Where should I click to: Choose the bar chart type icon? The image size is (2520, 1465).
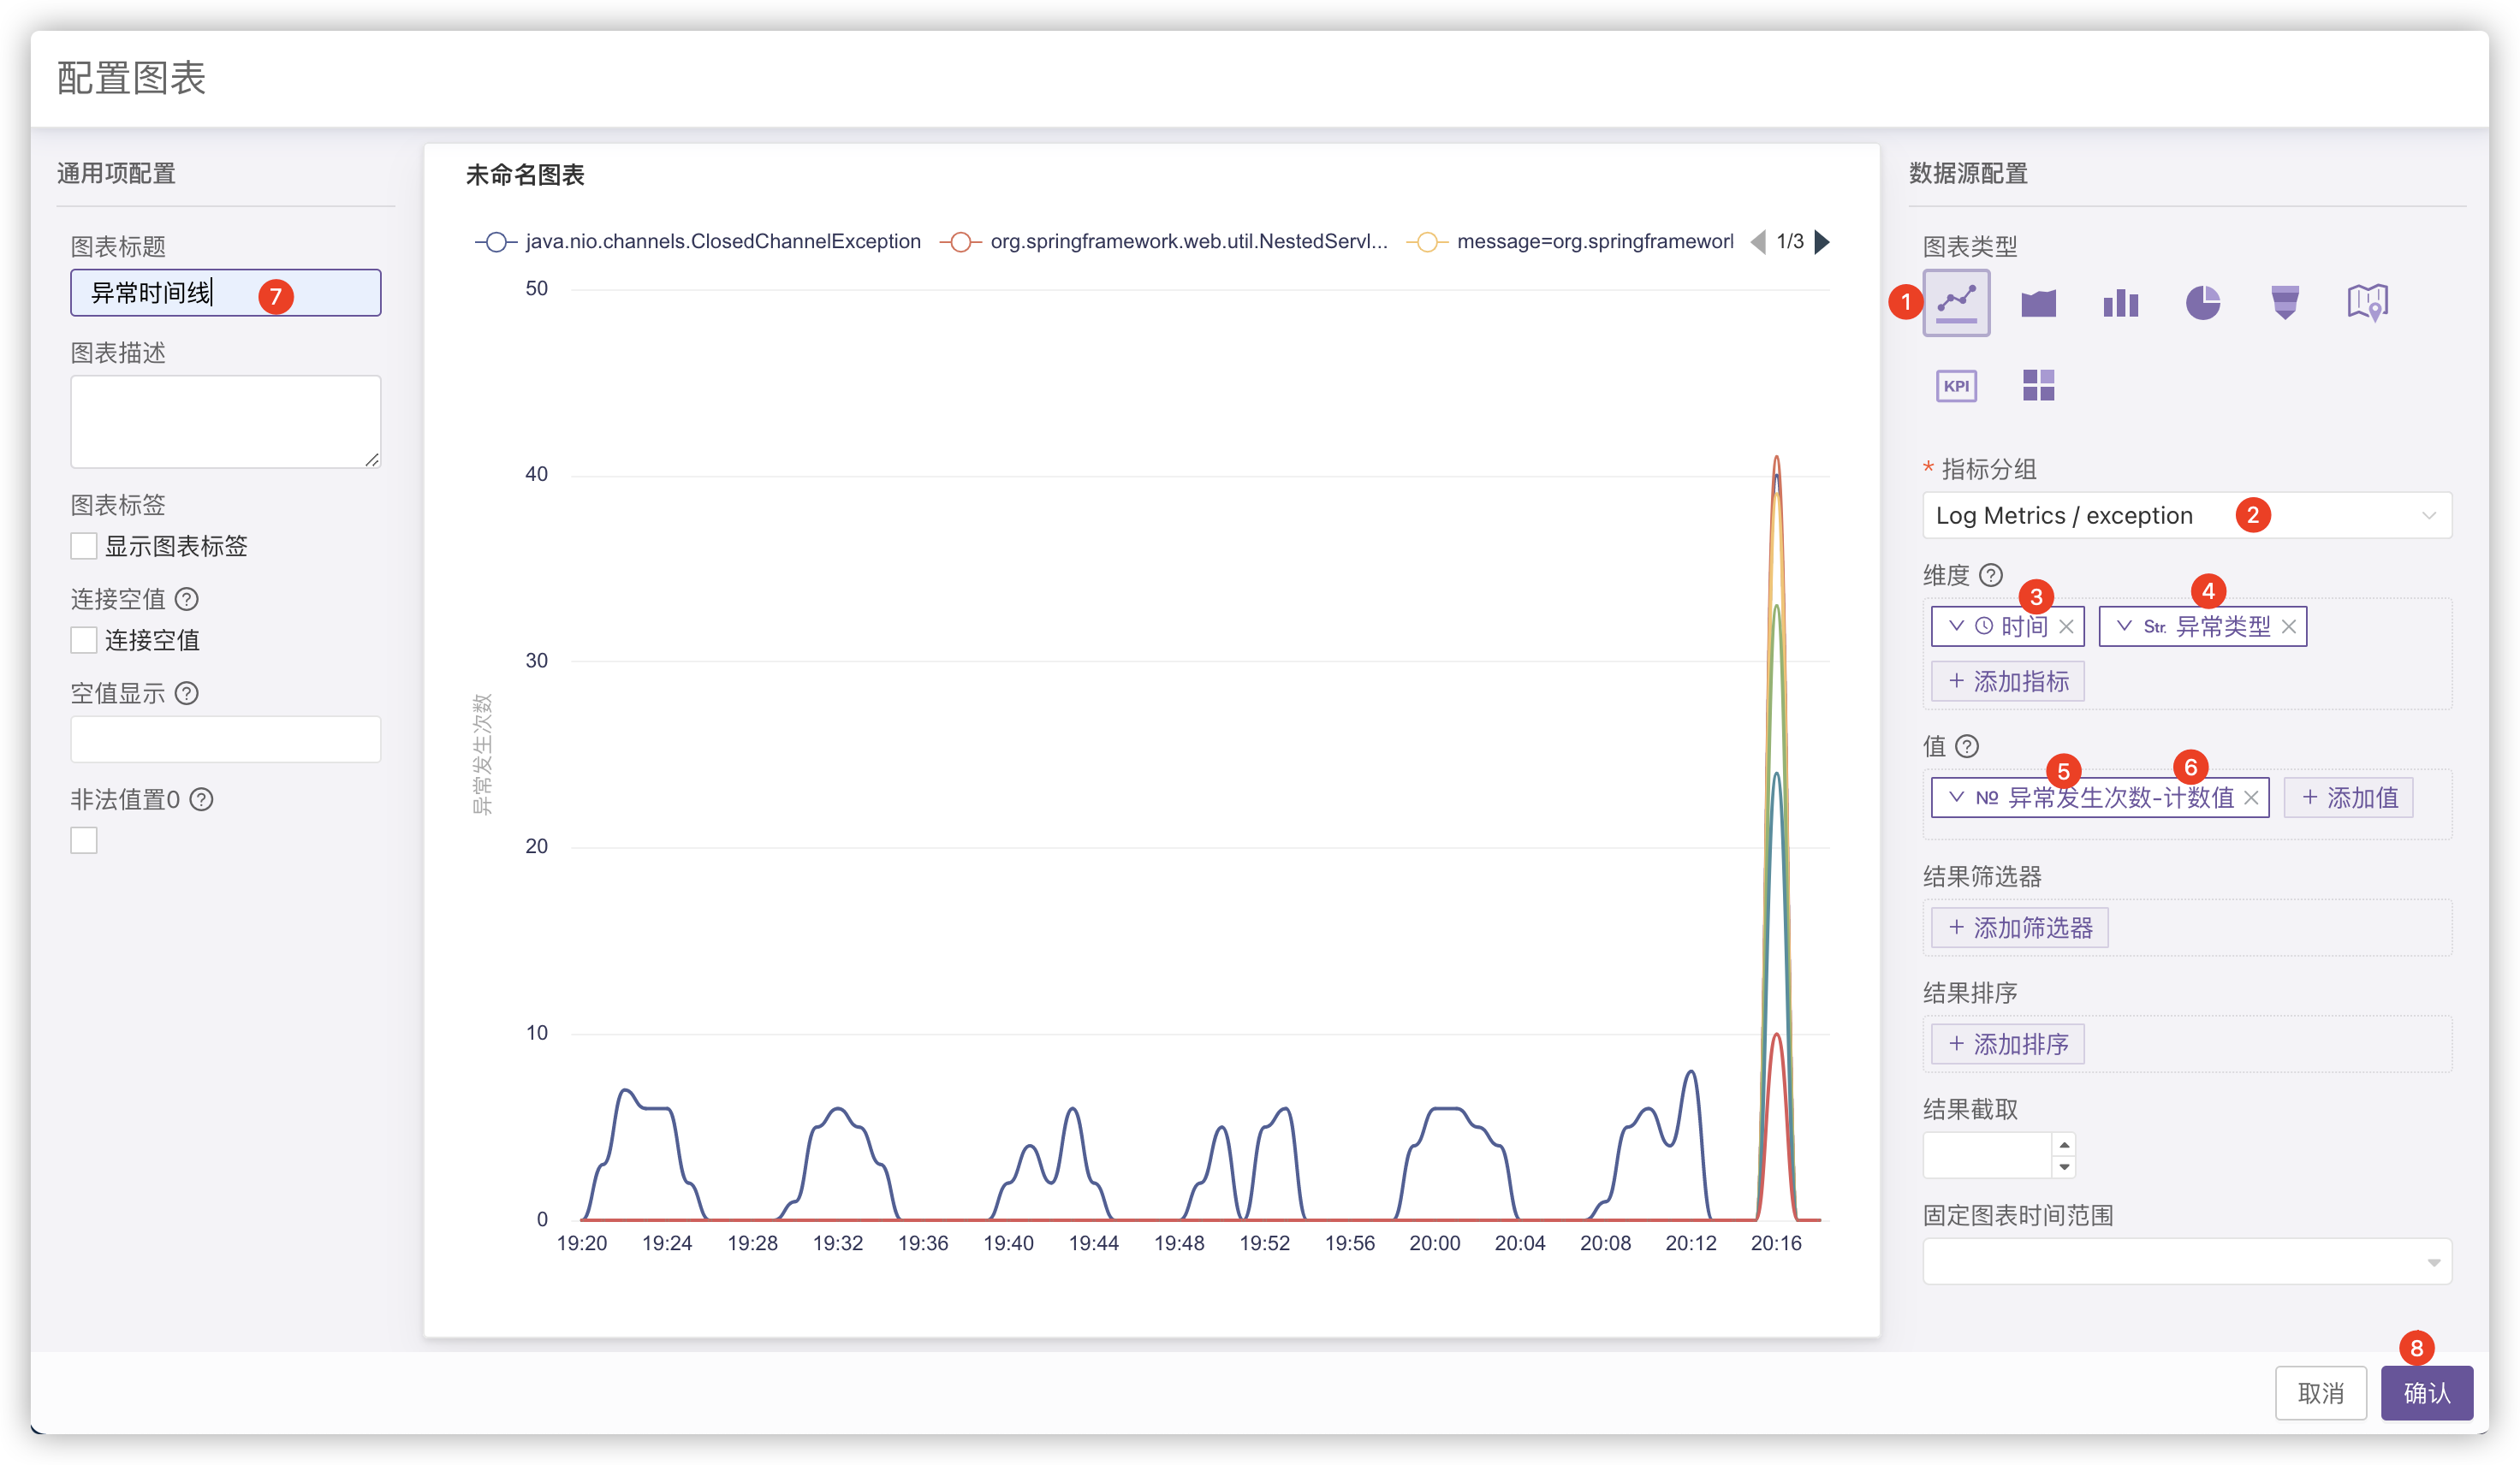(x=2120, y=302)
